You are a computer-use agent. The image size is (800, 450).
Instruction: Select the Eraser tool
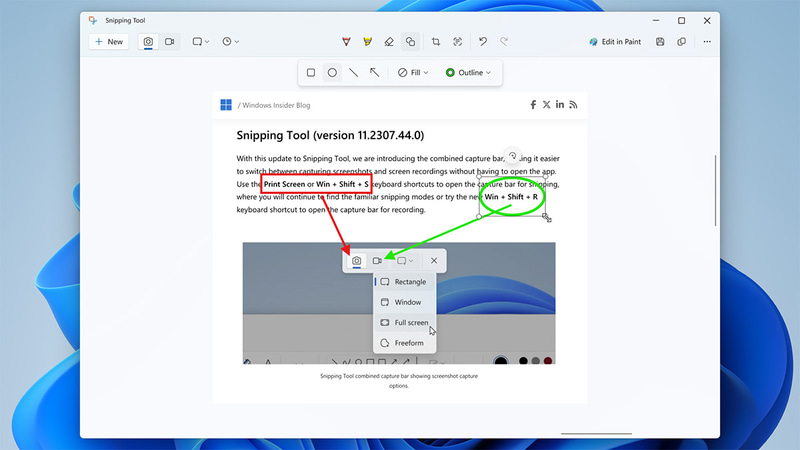(389, 42)
